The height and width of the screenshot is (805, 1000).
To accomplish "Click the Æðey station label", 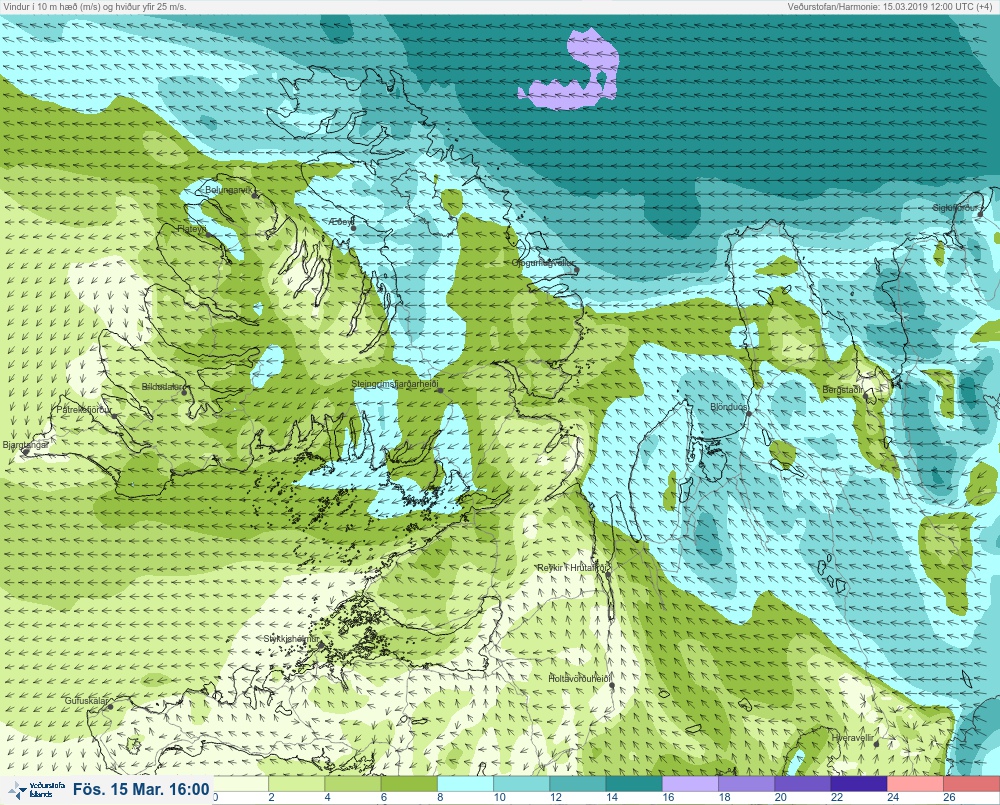I will pos(341,221).
